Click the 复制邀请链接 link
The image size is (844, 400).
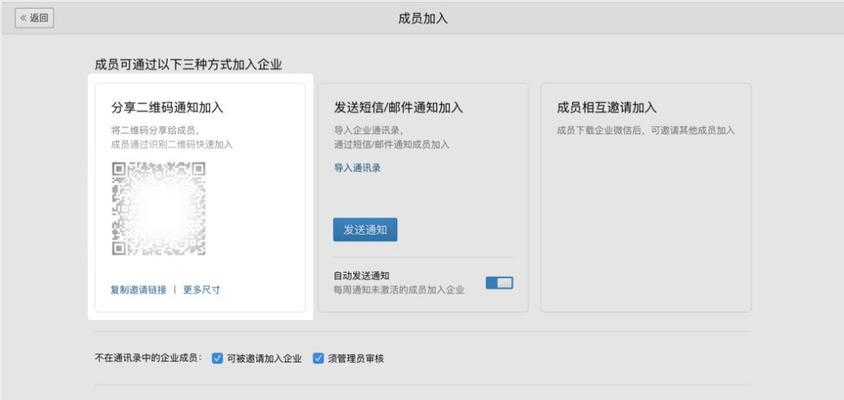(x=138, y=290)
